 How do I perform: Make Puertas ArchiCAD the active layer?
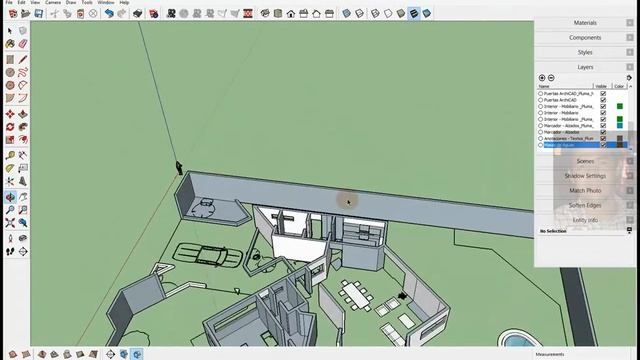coord(540,100)
